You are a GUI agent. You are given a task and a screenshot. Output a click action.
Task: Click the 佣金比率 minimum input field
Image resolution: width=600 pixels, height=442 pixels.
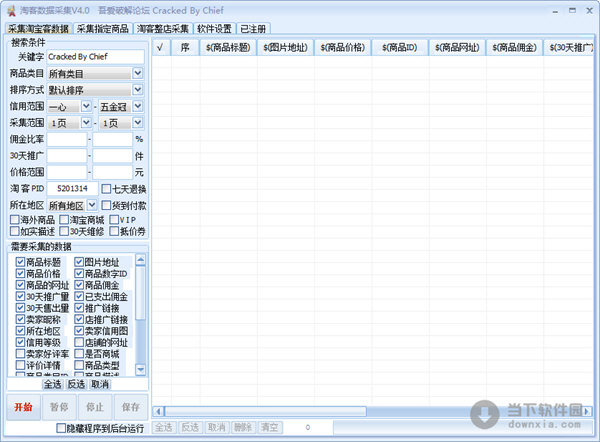67,139
